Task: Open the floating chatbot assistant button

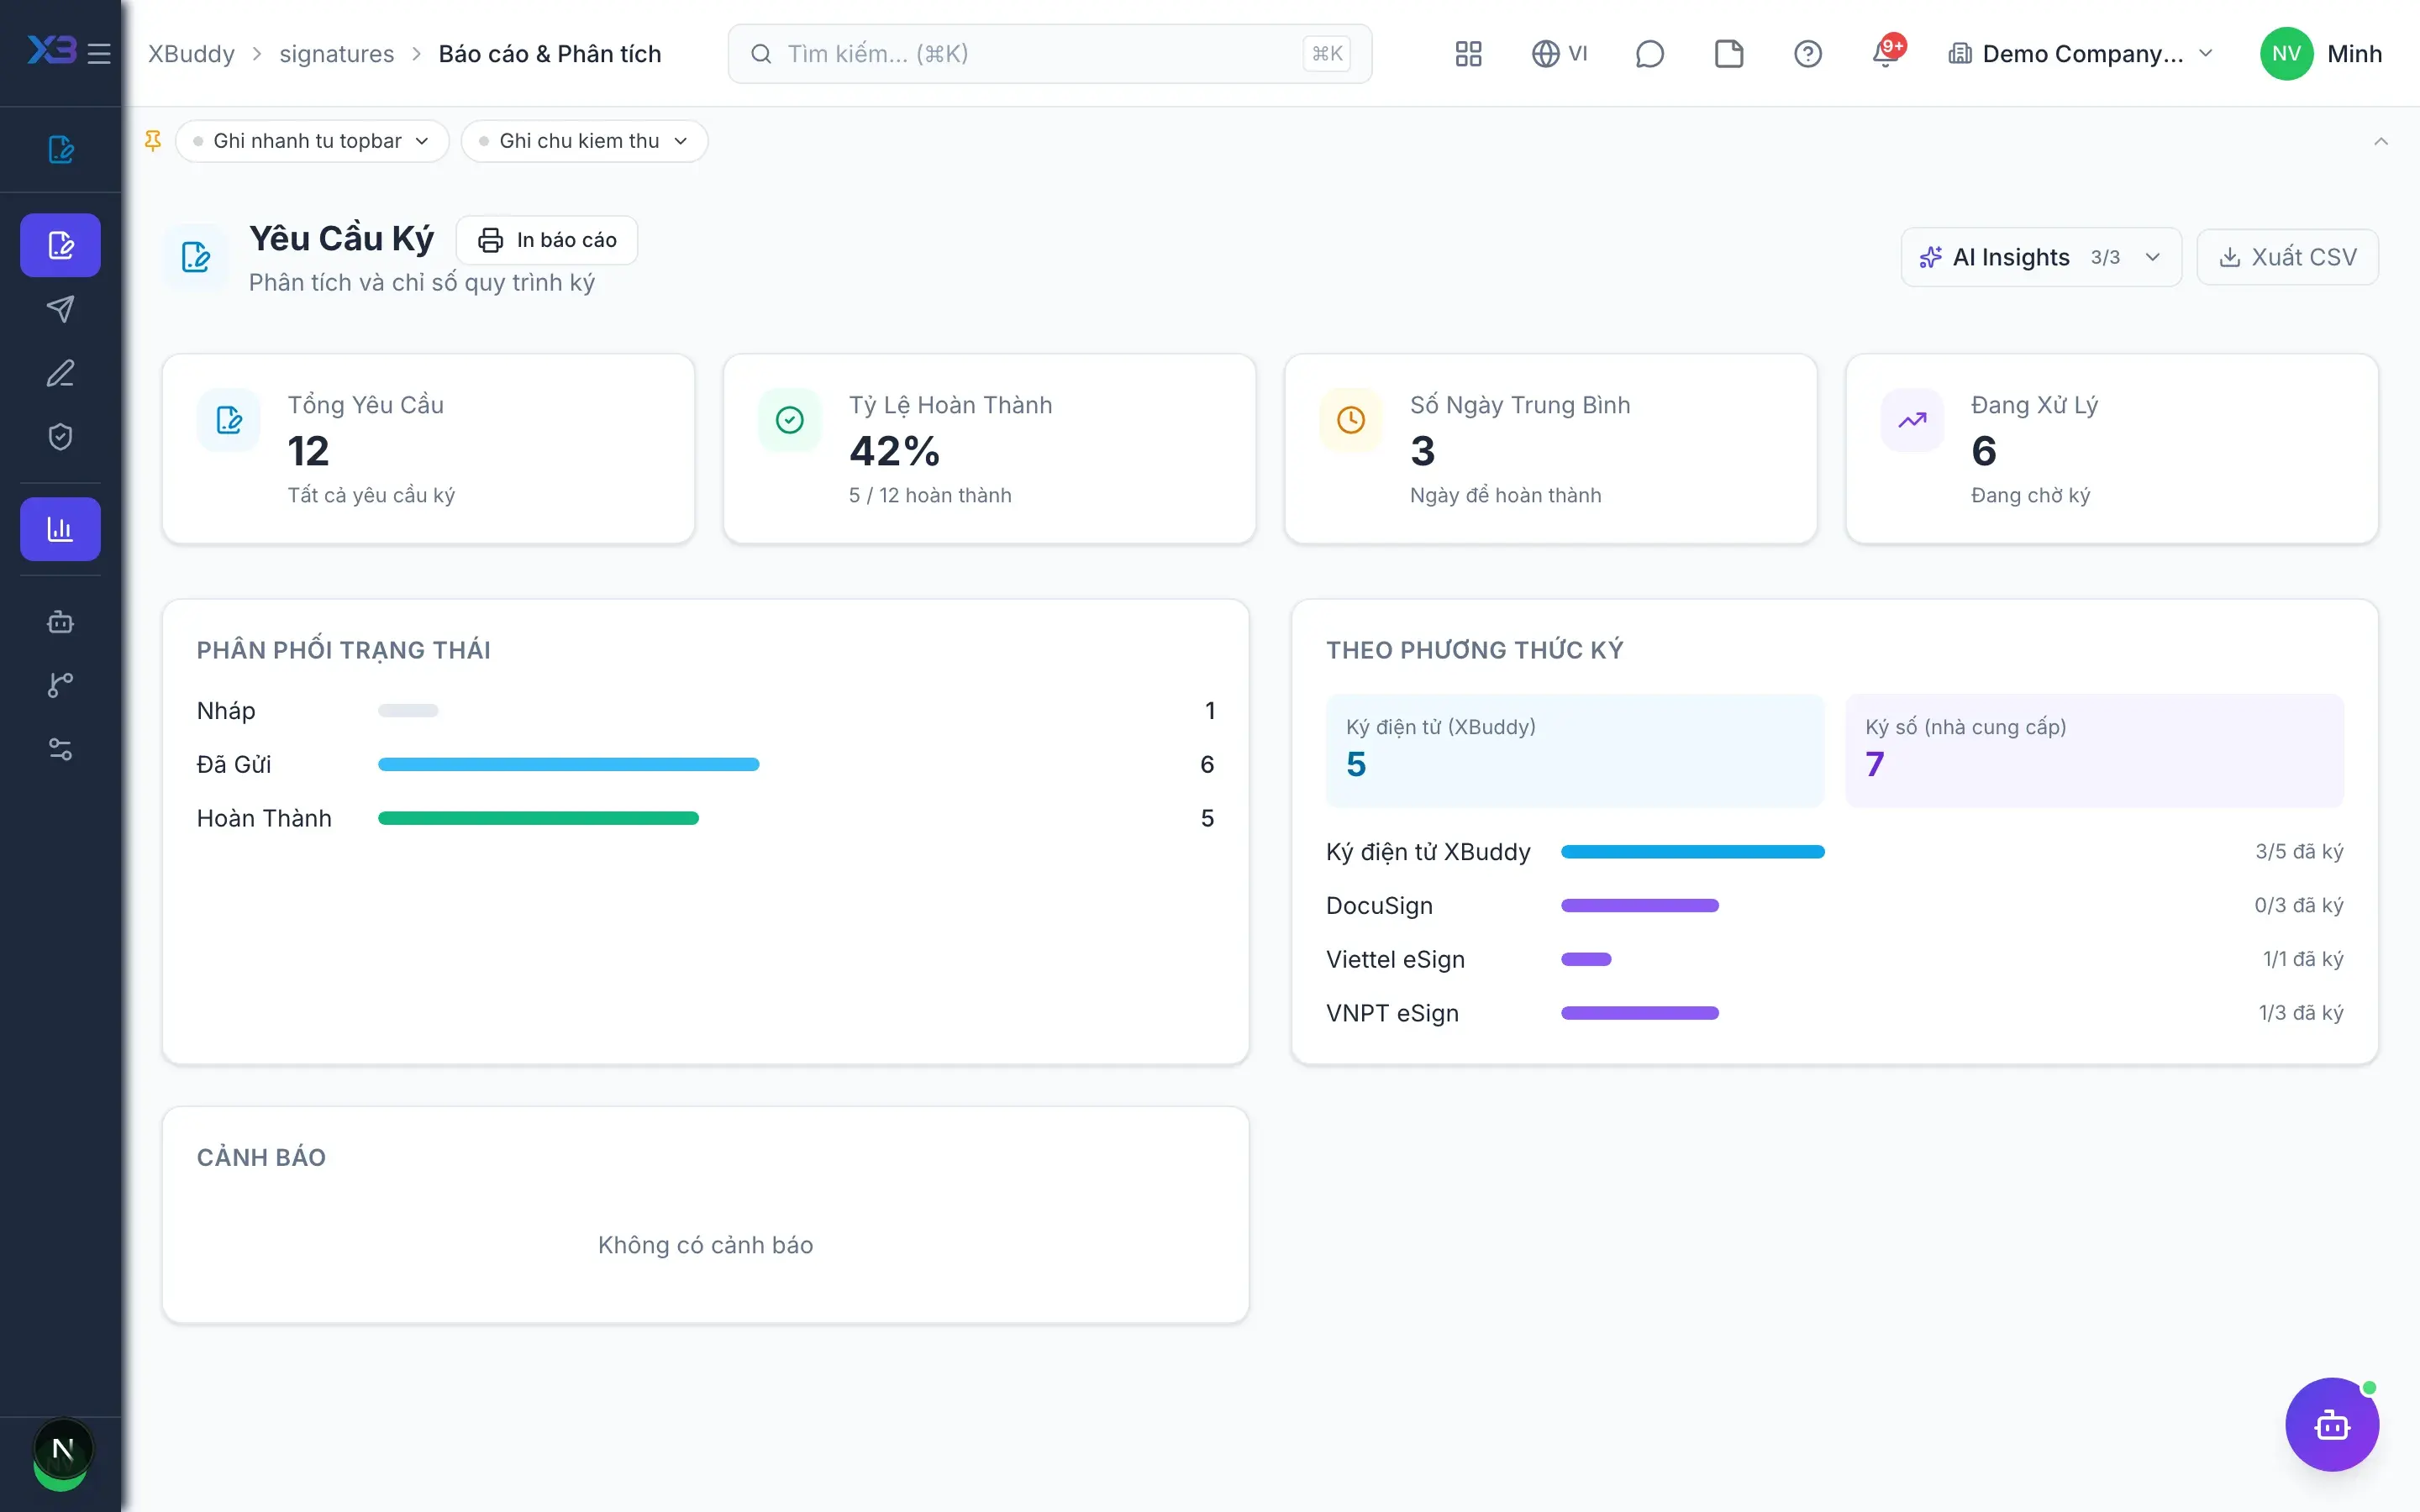Action: (2332, 1424)
